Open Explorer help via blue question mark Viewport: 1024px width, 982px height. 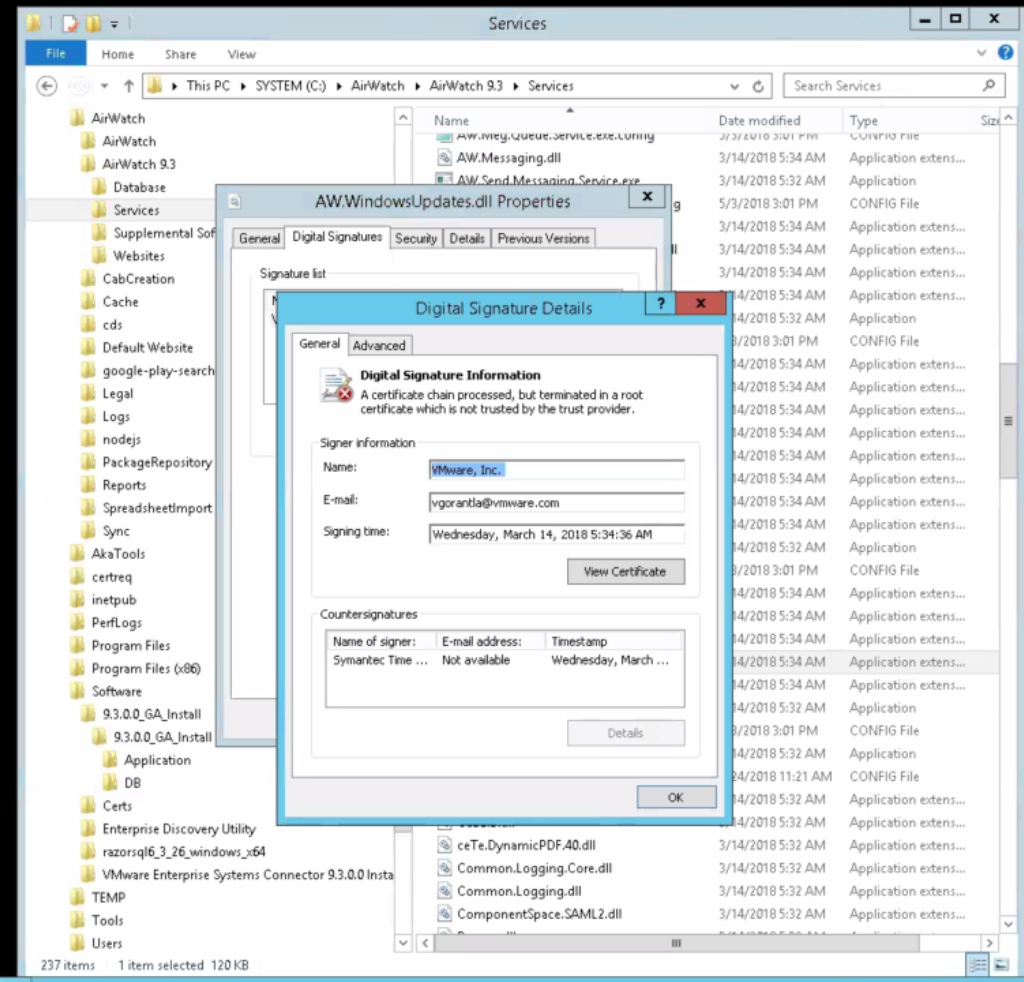[x=1005, y=53]
